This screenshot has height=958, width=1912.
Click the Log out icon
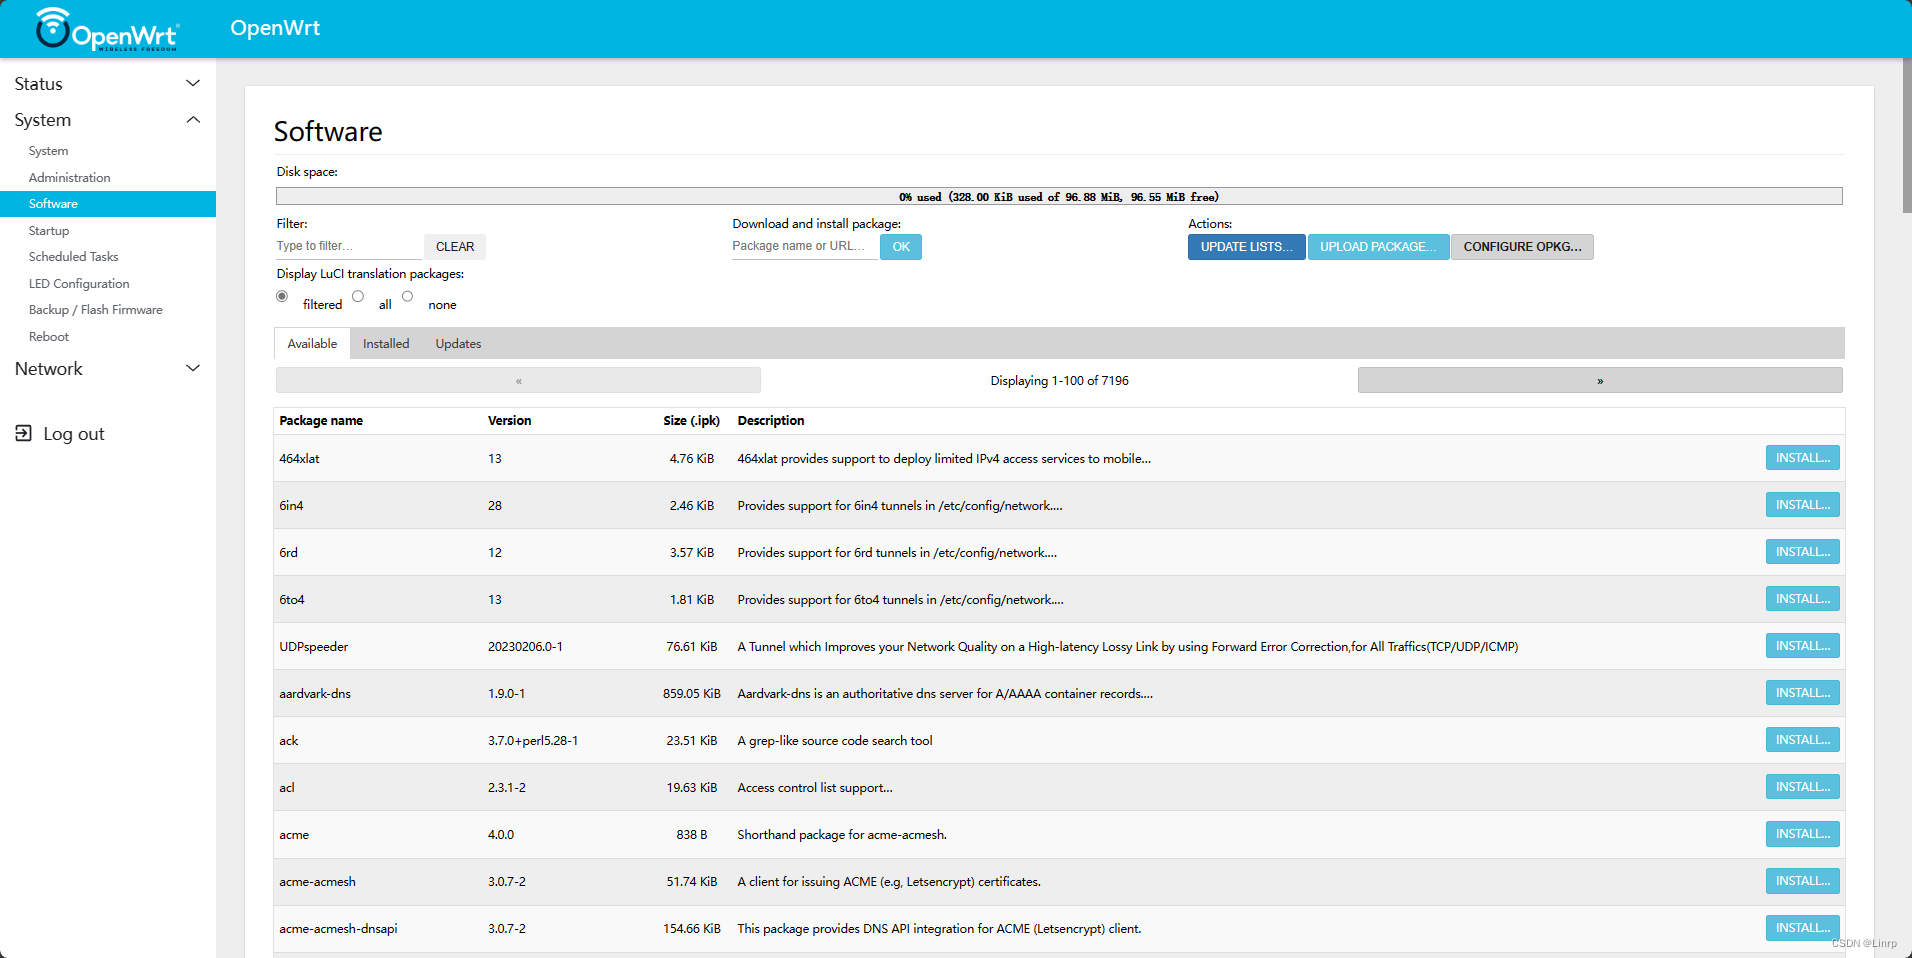click(x=23, y=433)
